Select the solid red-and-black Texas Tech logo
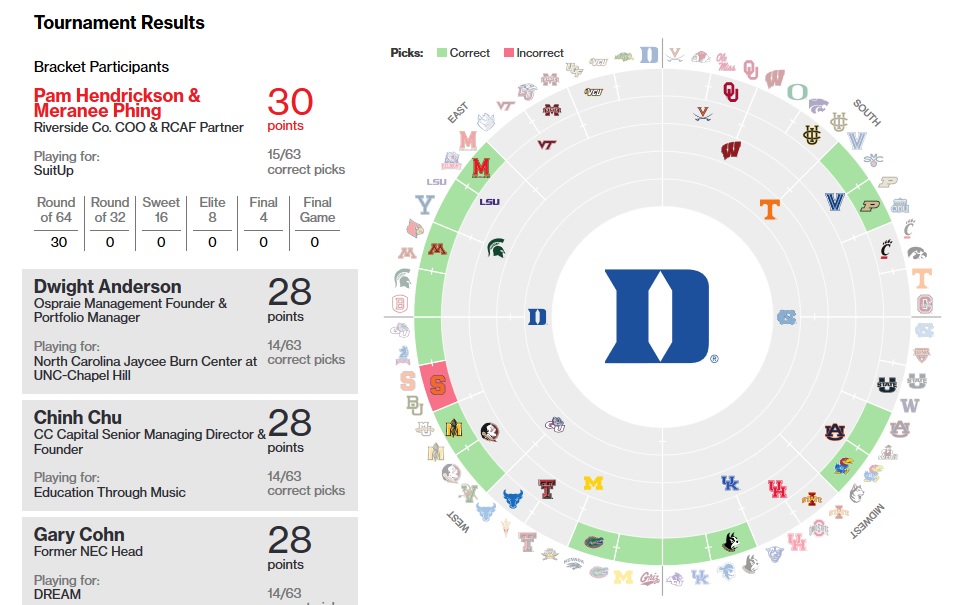The height and width of the screenshot is (605, 977). [x=547, y=489]
